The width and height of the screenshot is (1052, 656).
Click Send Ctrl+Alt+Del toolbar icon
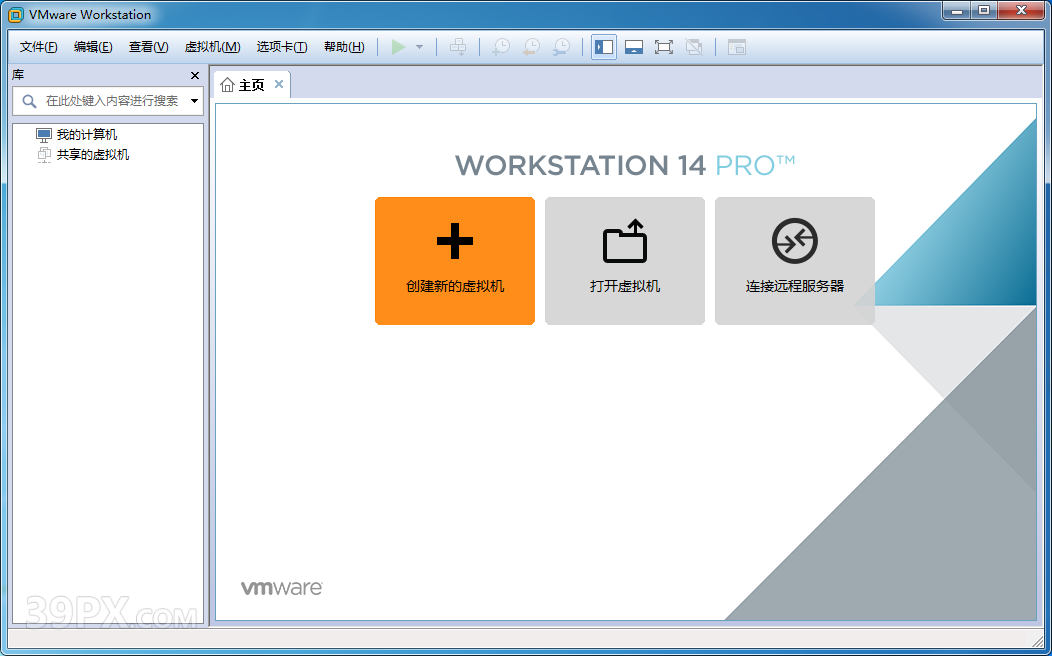pyautogui.click(x=458, y=47)
